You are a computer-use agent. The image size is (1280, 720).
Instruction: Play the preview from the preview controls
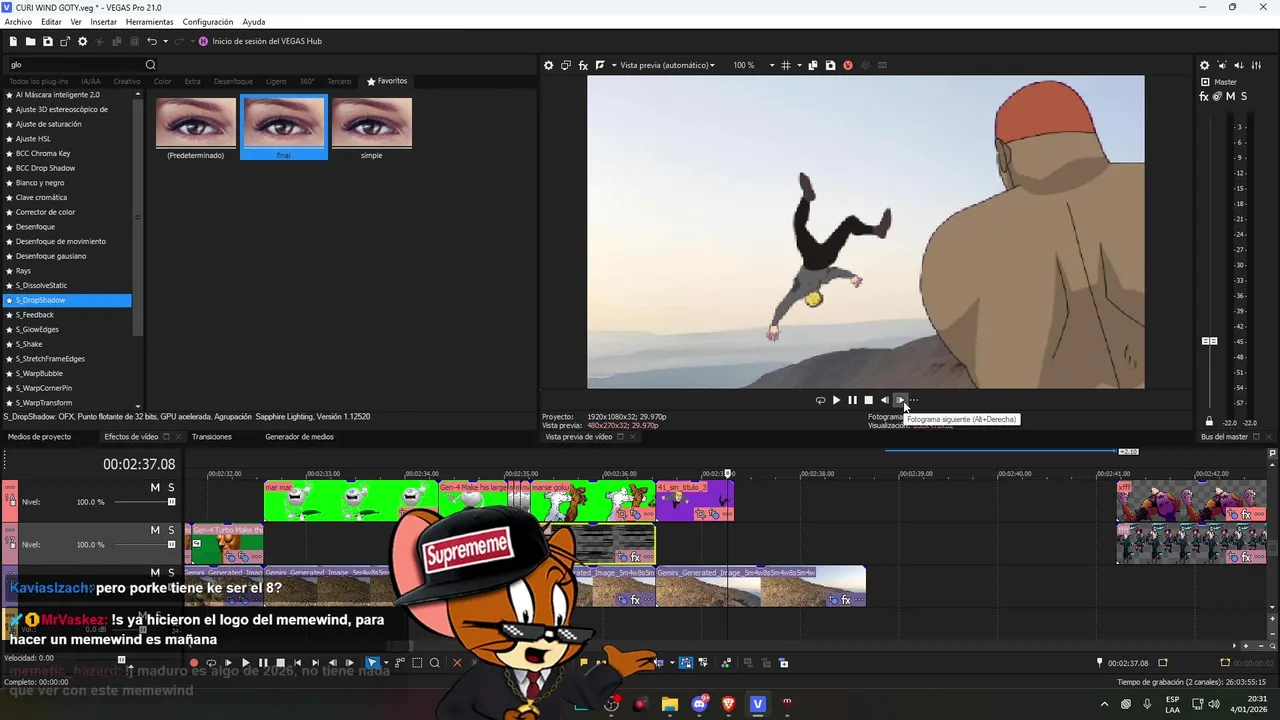tap(836, 400)
